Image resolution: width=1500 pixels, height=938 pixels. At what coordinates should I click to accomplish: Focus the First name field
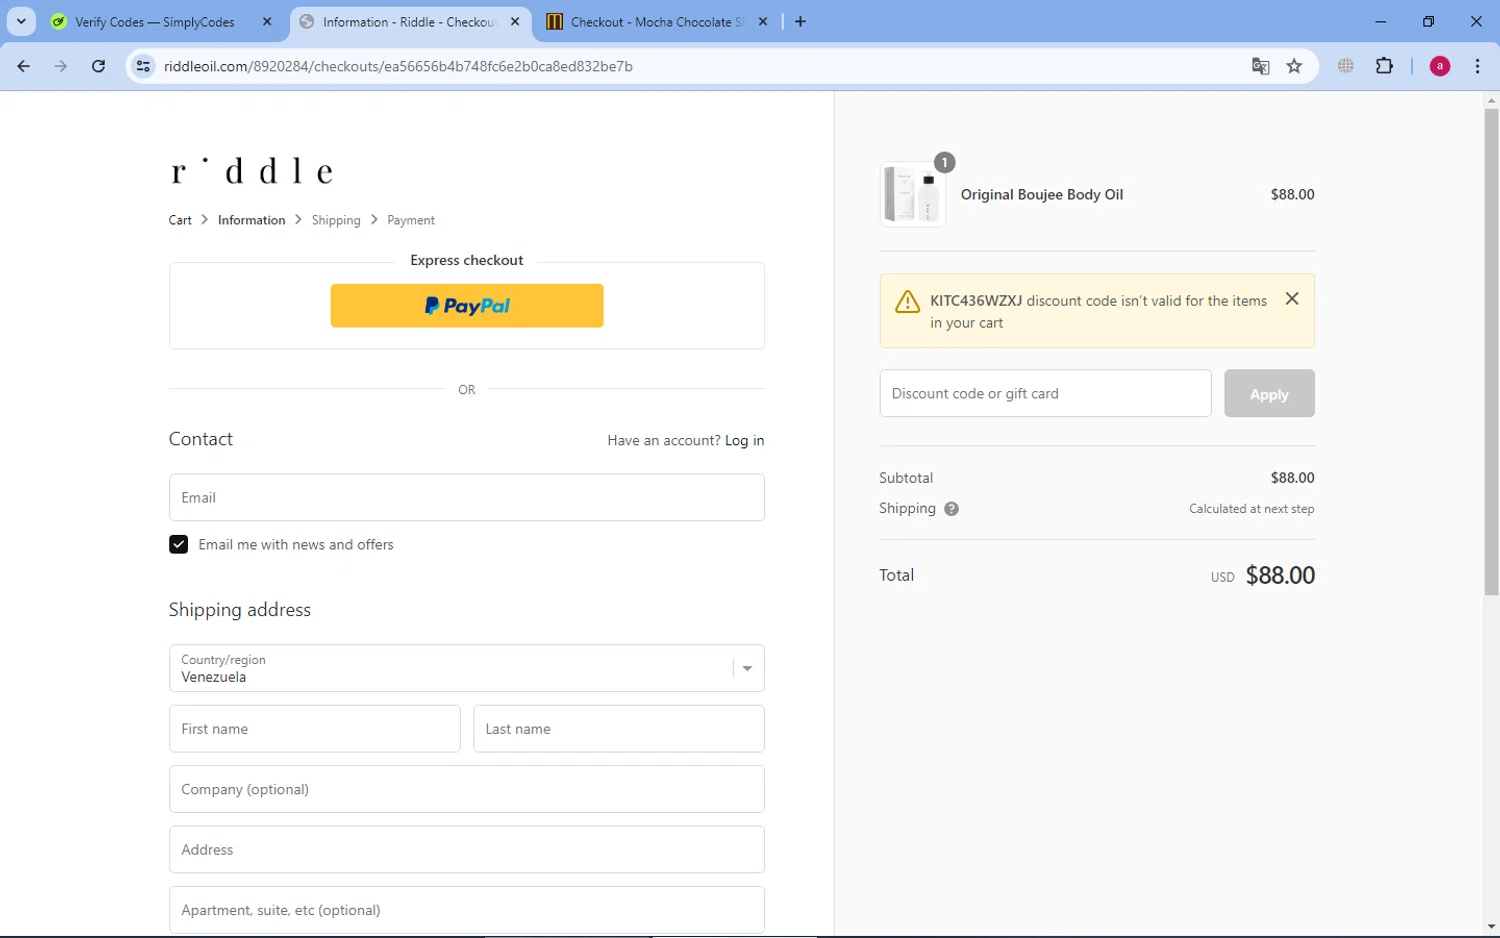[x=315, y=729]
